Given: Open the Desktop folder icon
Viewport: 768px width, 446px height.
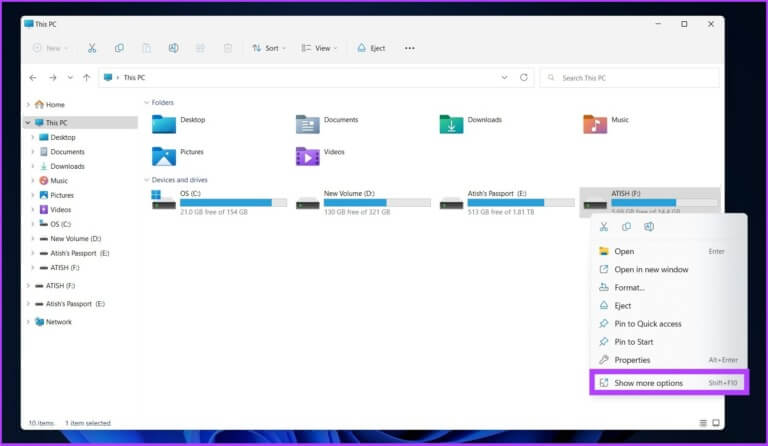Looking at the screenshot, I should coord(164,124).
